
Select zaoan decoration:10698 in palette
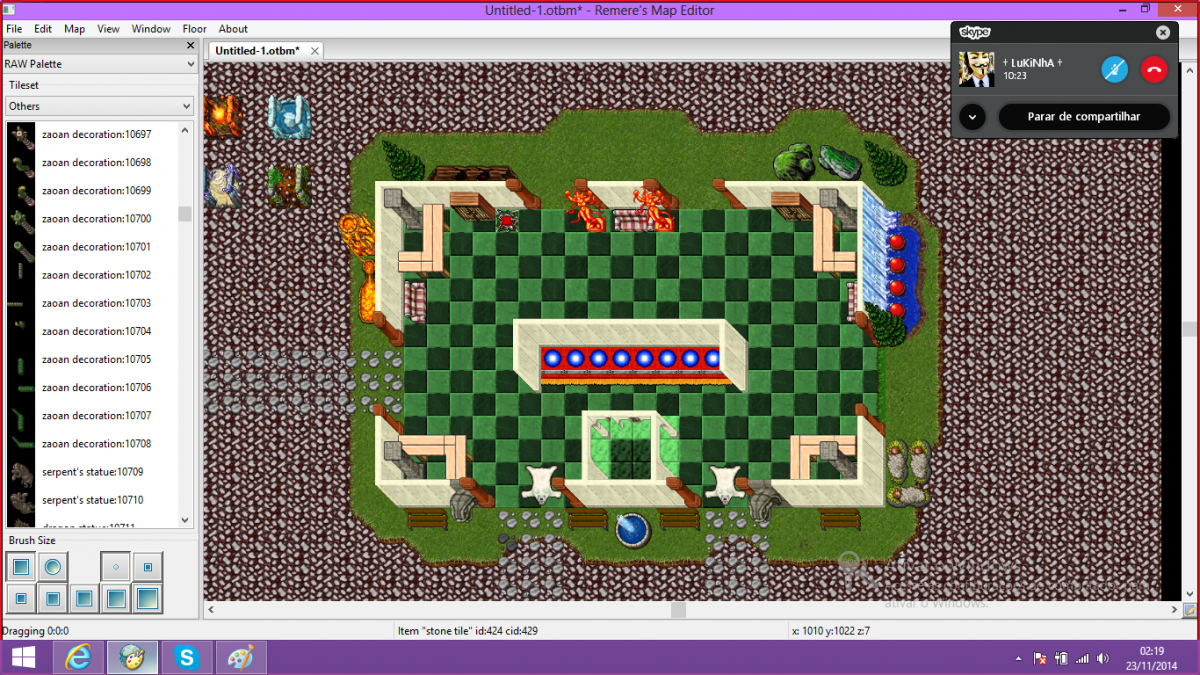pyautogui.click(x=98, y=162)
